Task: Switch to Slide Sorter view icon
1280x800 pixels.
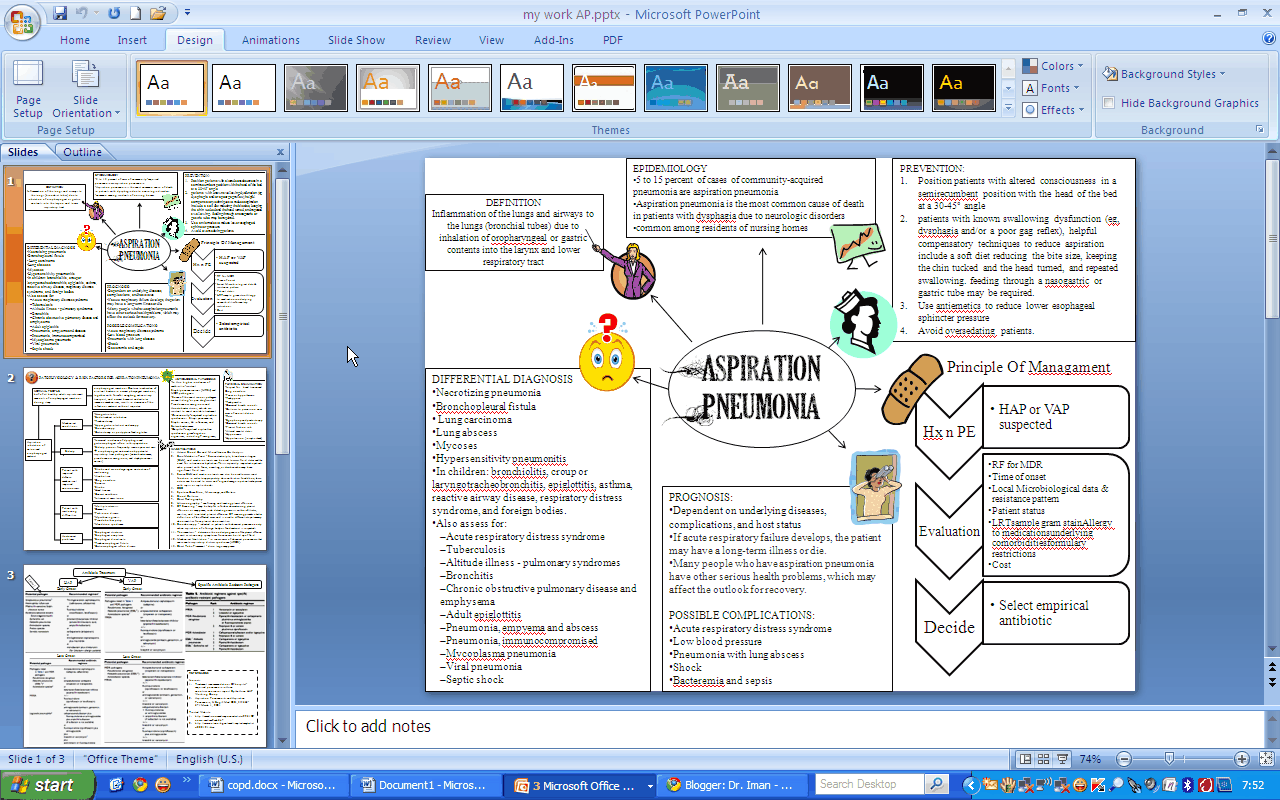Action: pyautogui.click(x=1043, y=759)
